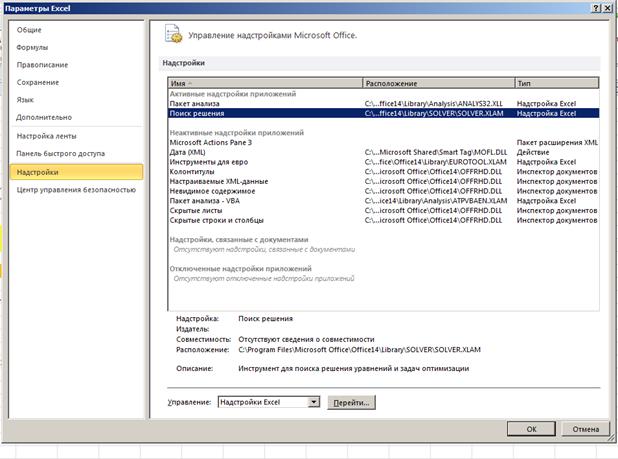Click the Активные надстройки приложений group header
The height and width of the screenshot is (459, 618).
click(x=233, y=94)
